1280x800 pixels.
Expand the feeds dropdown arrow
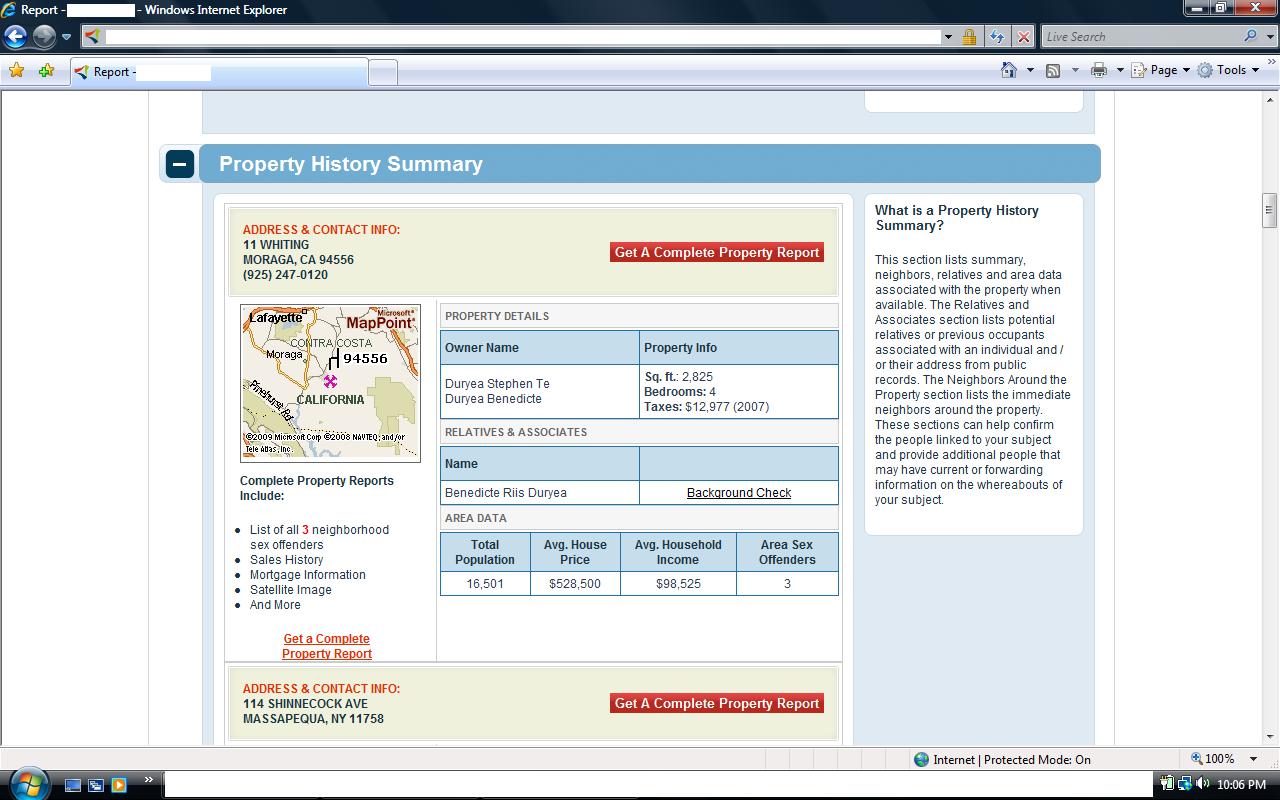[1075, 70]
